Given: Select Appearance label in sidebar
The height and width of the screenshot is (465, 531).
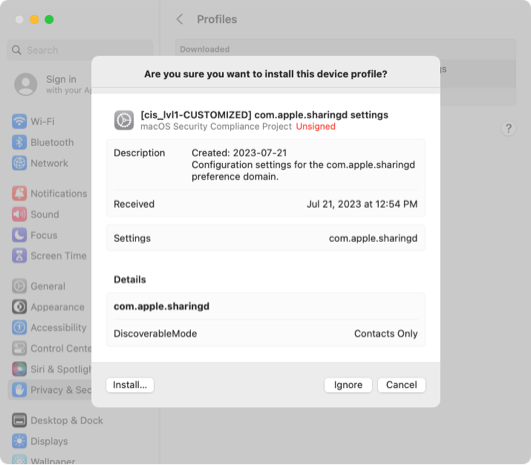Looking at the screenshot, I should coord(58,307).
